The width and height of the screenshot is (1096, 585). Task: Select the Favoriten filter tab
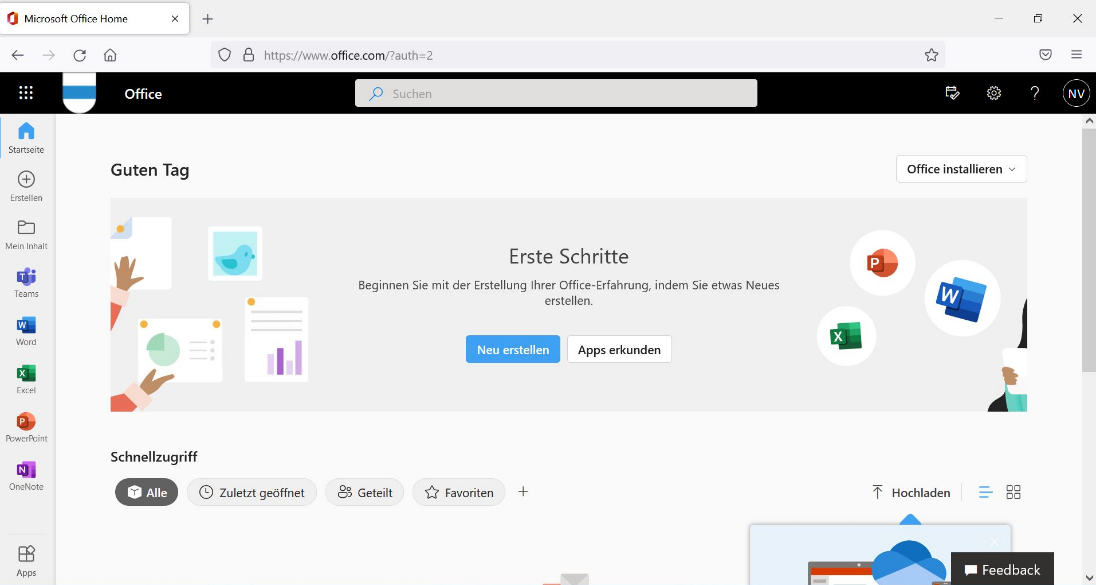(x=459, y=492)
